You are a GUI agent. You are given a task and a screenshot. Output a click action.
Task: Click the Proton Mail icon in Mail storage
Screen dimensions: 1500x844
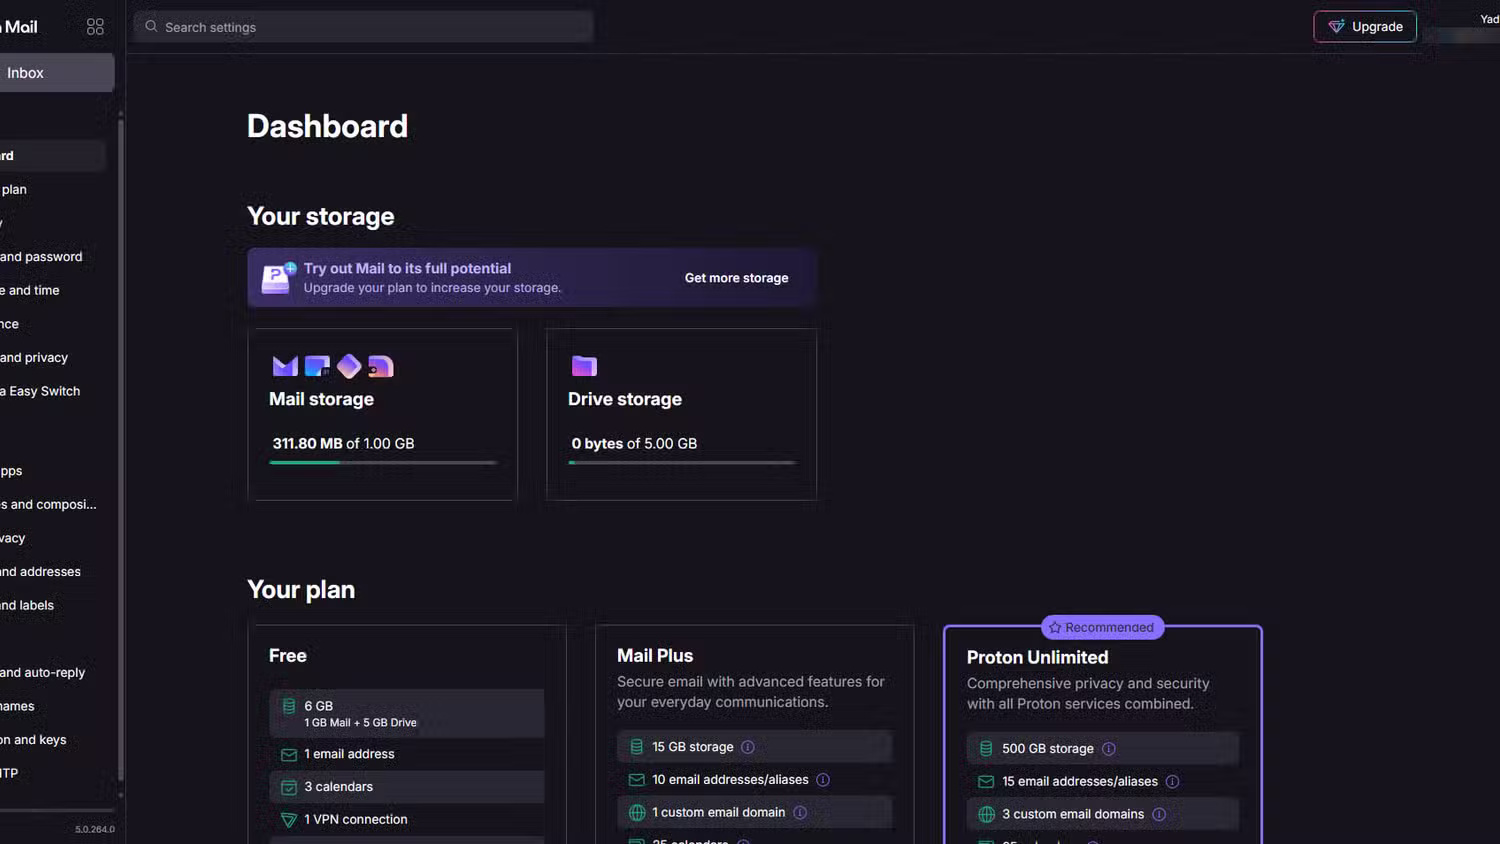coord(285,366)
